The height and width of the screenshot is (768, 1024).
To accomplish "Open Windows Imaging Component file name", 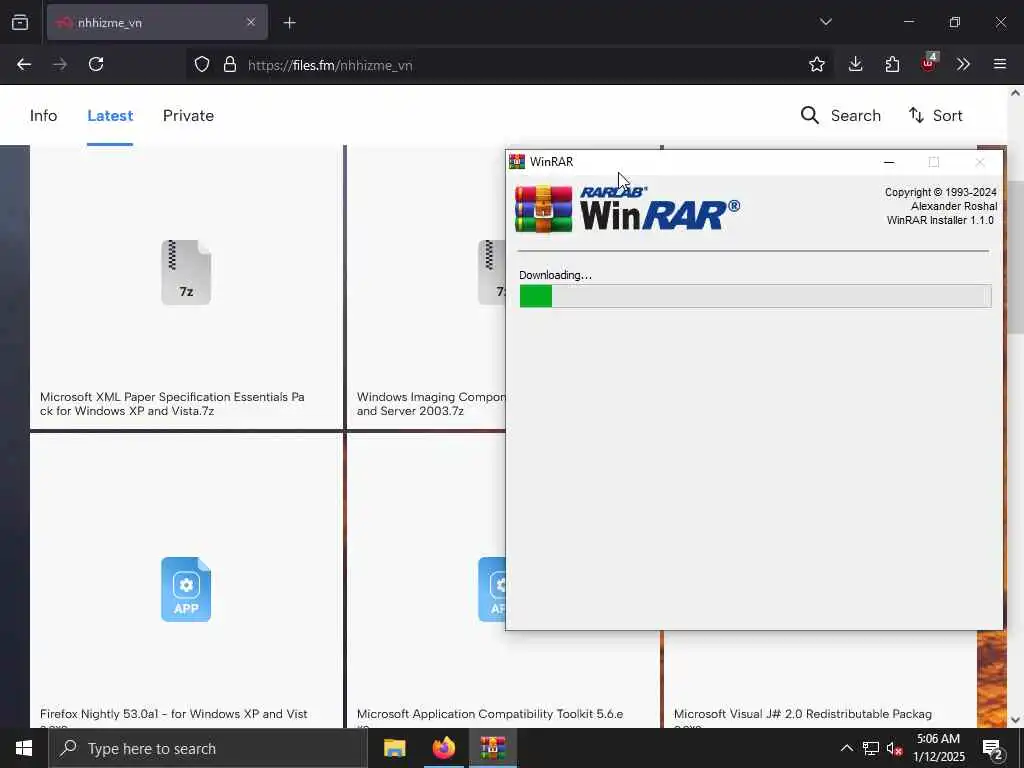I will pyautogui.click(x=431, y=404).
